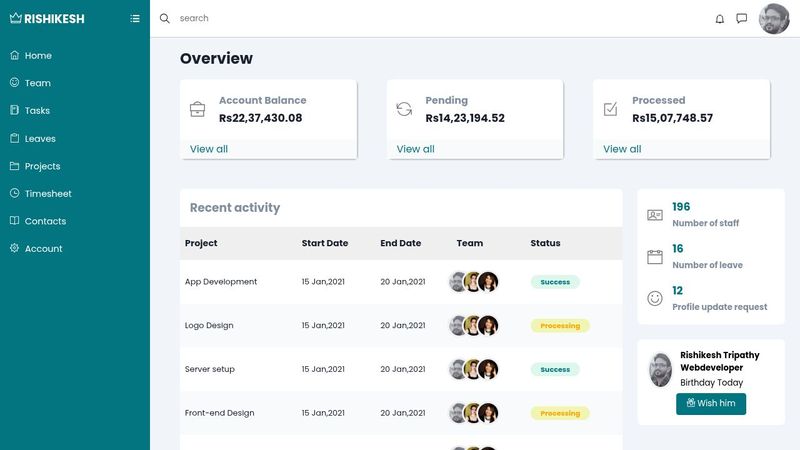The image size is (800, 450).
Task: Click Success status badge for App Development
Action: pos(555,282)
